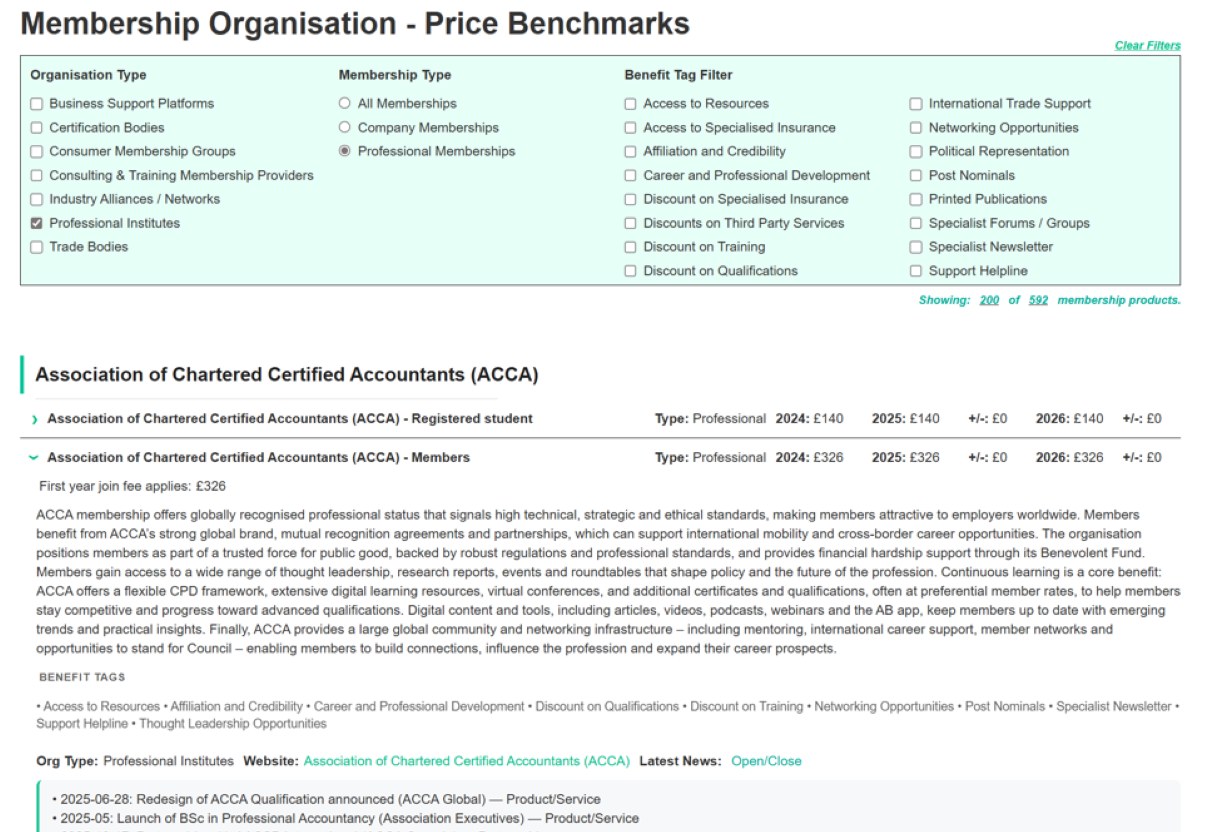Check the Post Nominals filter
1216x832 pixels.
(x=916, y=176)
